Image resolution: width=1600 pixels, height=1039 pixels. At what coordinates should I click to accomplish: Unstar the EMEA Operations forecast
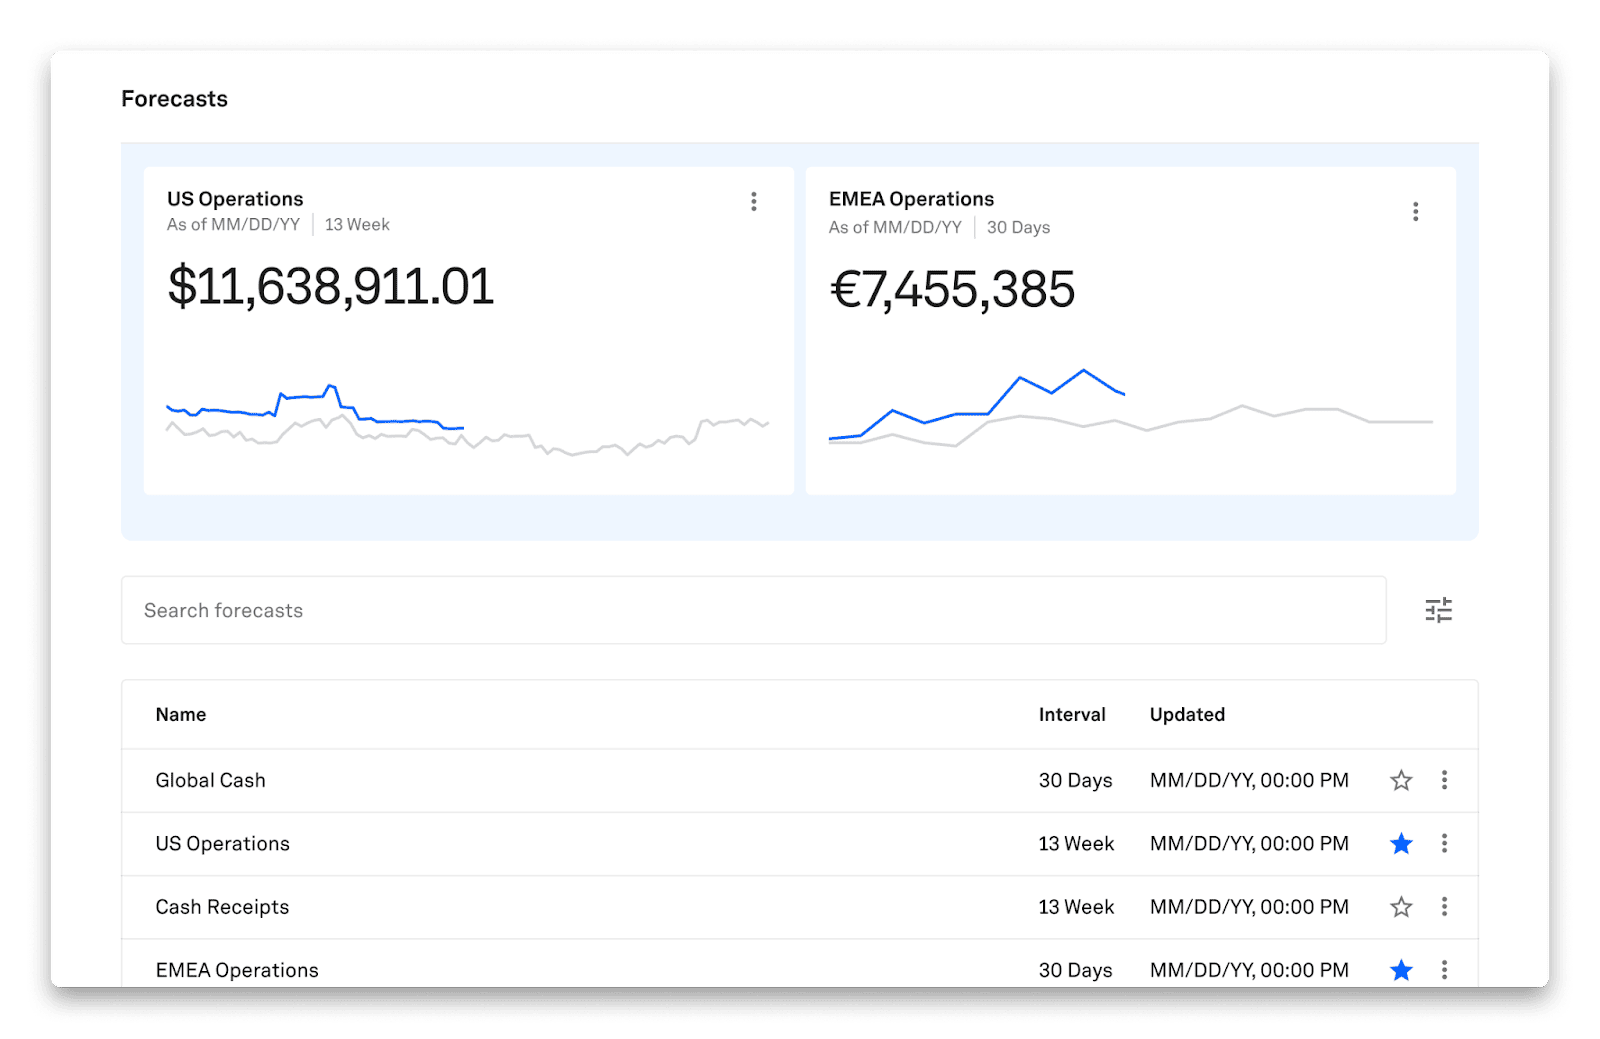click(x=1401, y=969)
